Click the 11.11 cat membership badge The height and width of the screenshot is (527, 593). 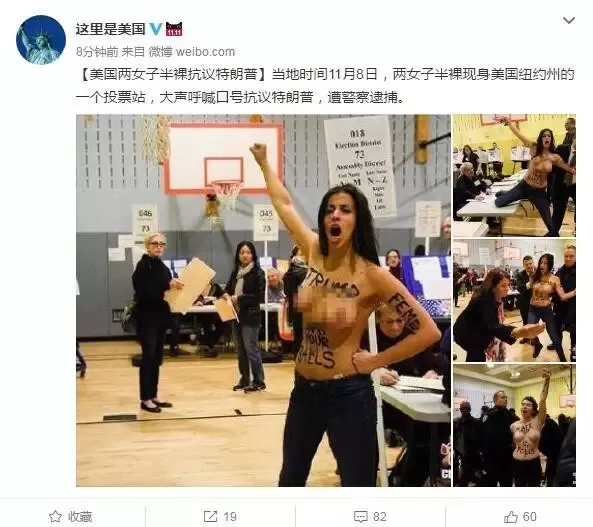click(174, 29)
